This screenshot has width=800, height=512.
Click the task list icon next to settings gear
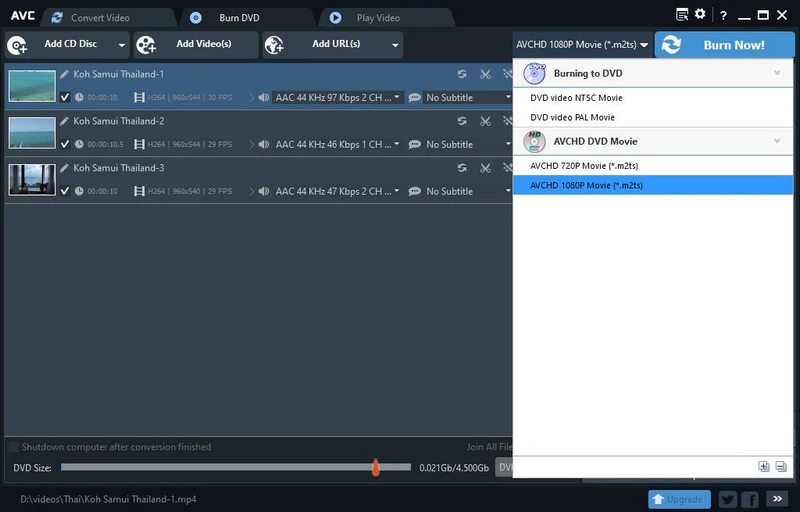pos(682,15)
